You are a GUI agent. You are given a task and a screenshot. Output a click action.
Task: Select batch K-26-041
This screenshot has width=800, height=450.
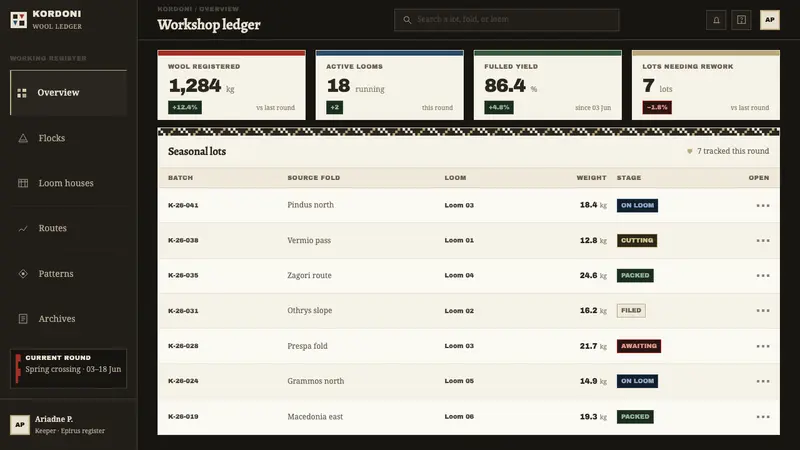coord(183,206)
